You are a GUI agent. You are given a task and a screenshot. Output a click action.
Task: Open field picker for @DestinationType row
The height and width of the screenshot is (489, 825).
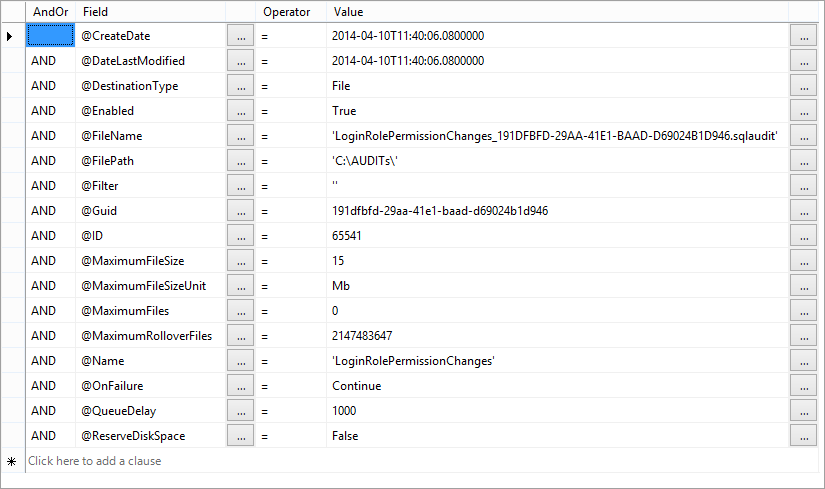pos(240,86)
